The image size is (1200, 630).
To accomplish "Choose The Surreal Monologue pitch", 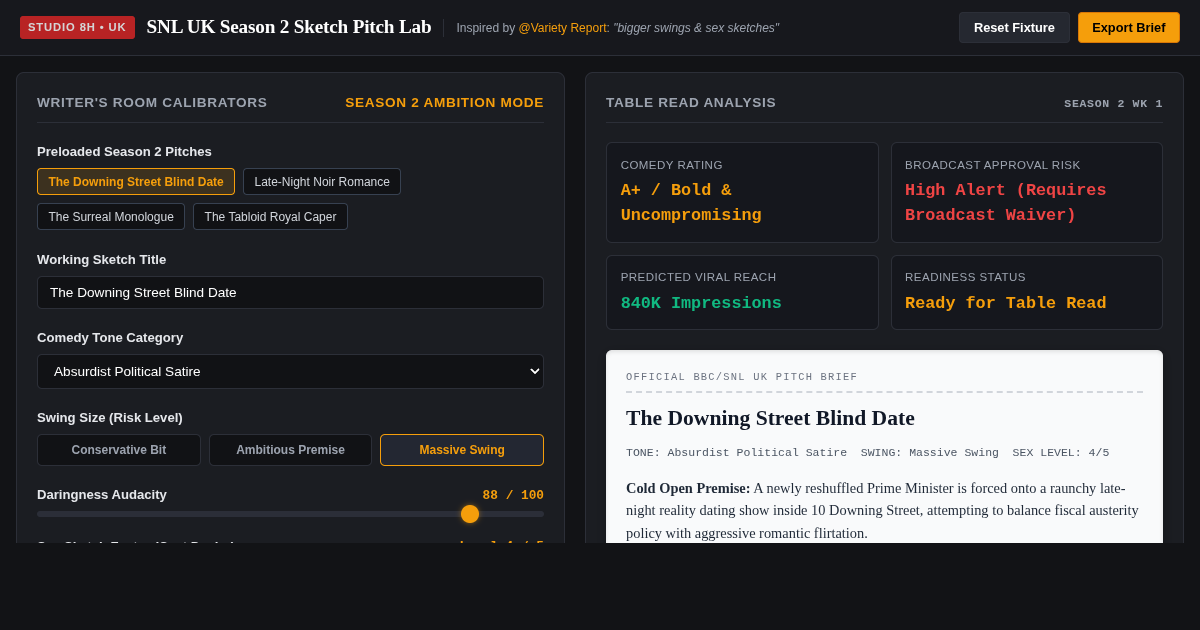I will coord(111,217).
